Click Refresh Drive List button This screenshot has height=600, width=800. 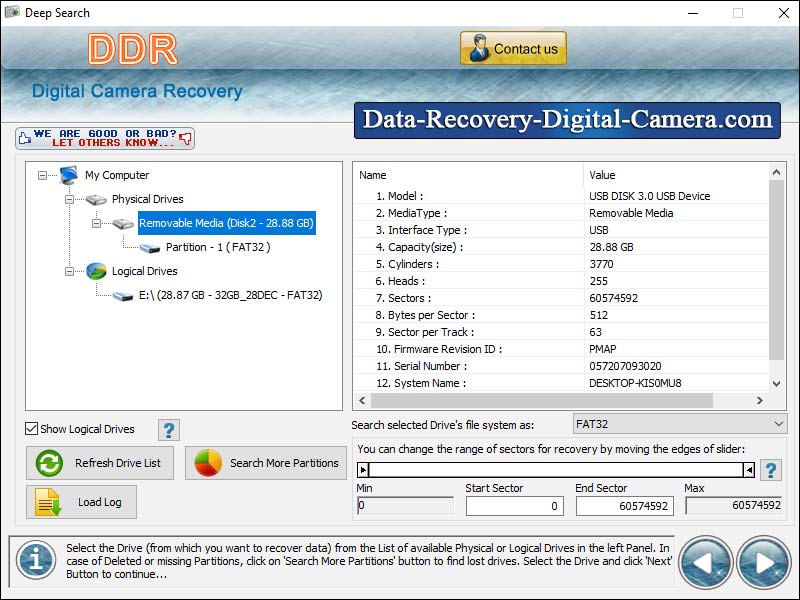tap(100, 463)
